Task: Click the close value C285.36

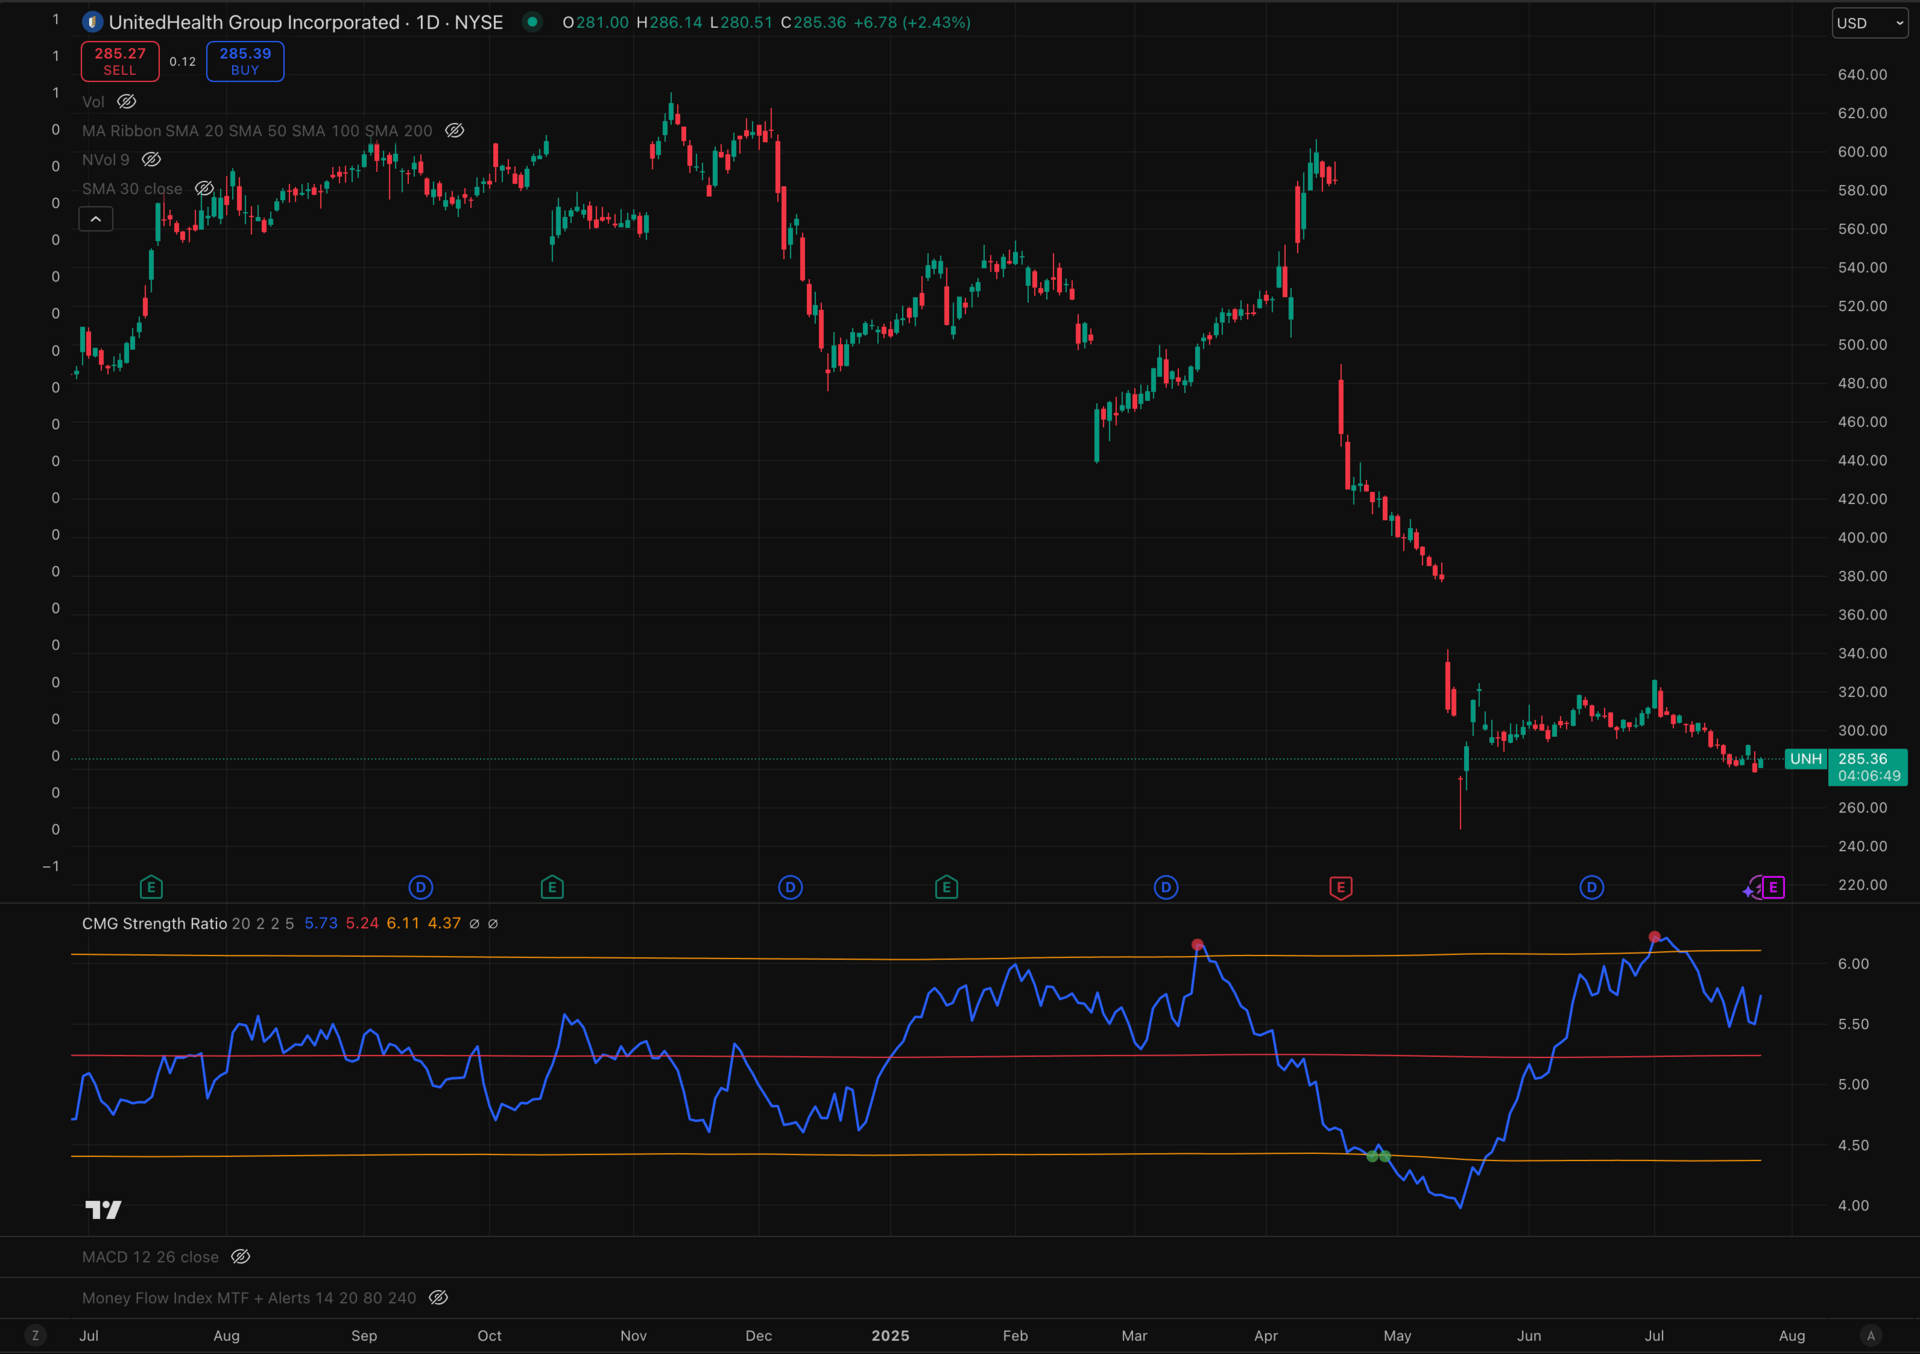Action: (813, 22)
